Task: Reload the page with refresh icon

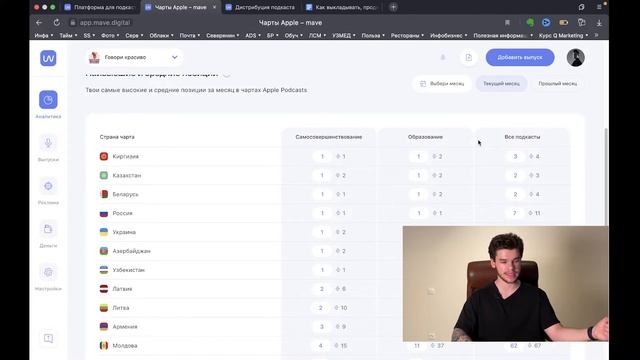Action: click(x=57, y=23)
